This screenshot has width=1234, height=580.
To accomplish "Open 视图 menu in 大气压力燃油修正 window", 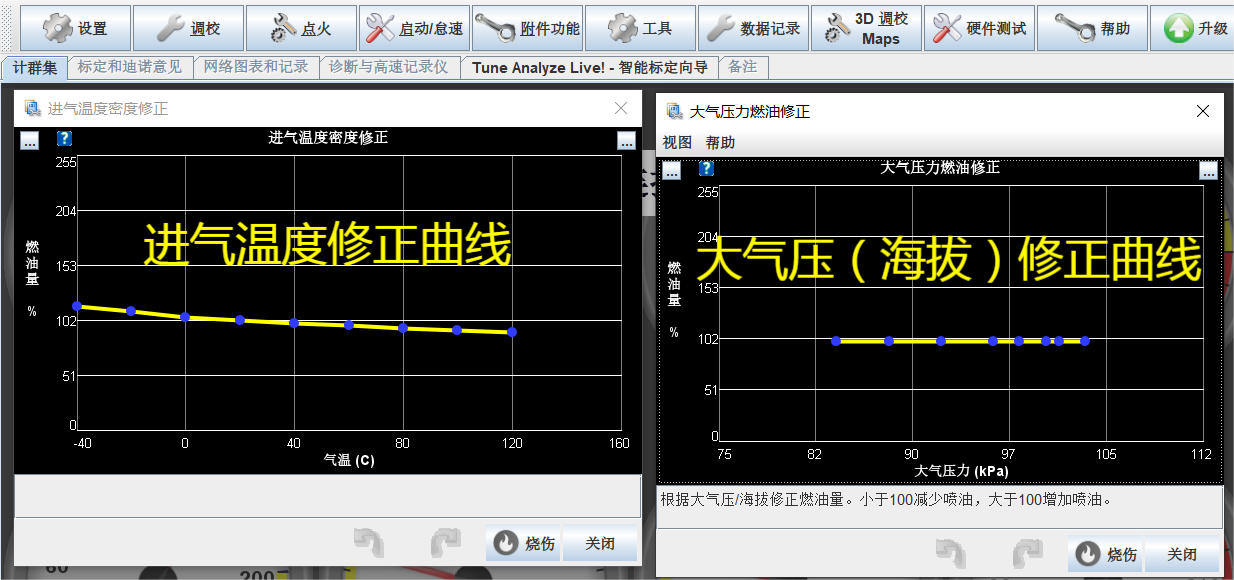I will tap(677, 142).
